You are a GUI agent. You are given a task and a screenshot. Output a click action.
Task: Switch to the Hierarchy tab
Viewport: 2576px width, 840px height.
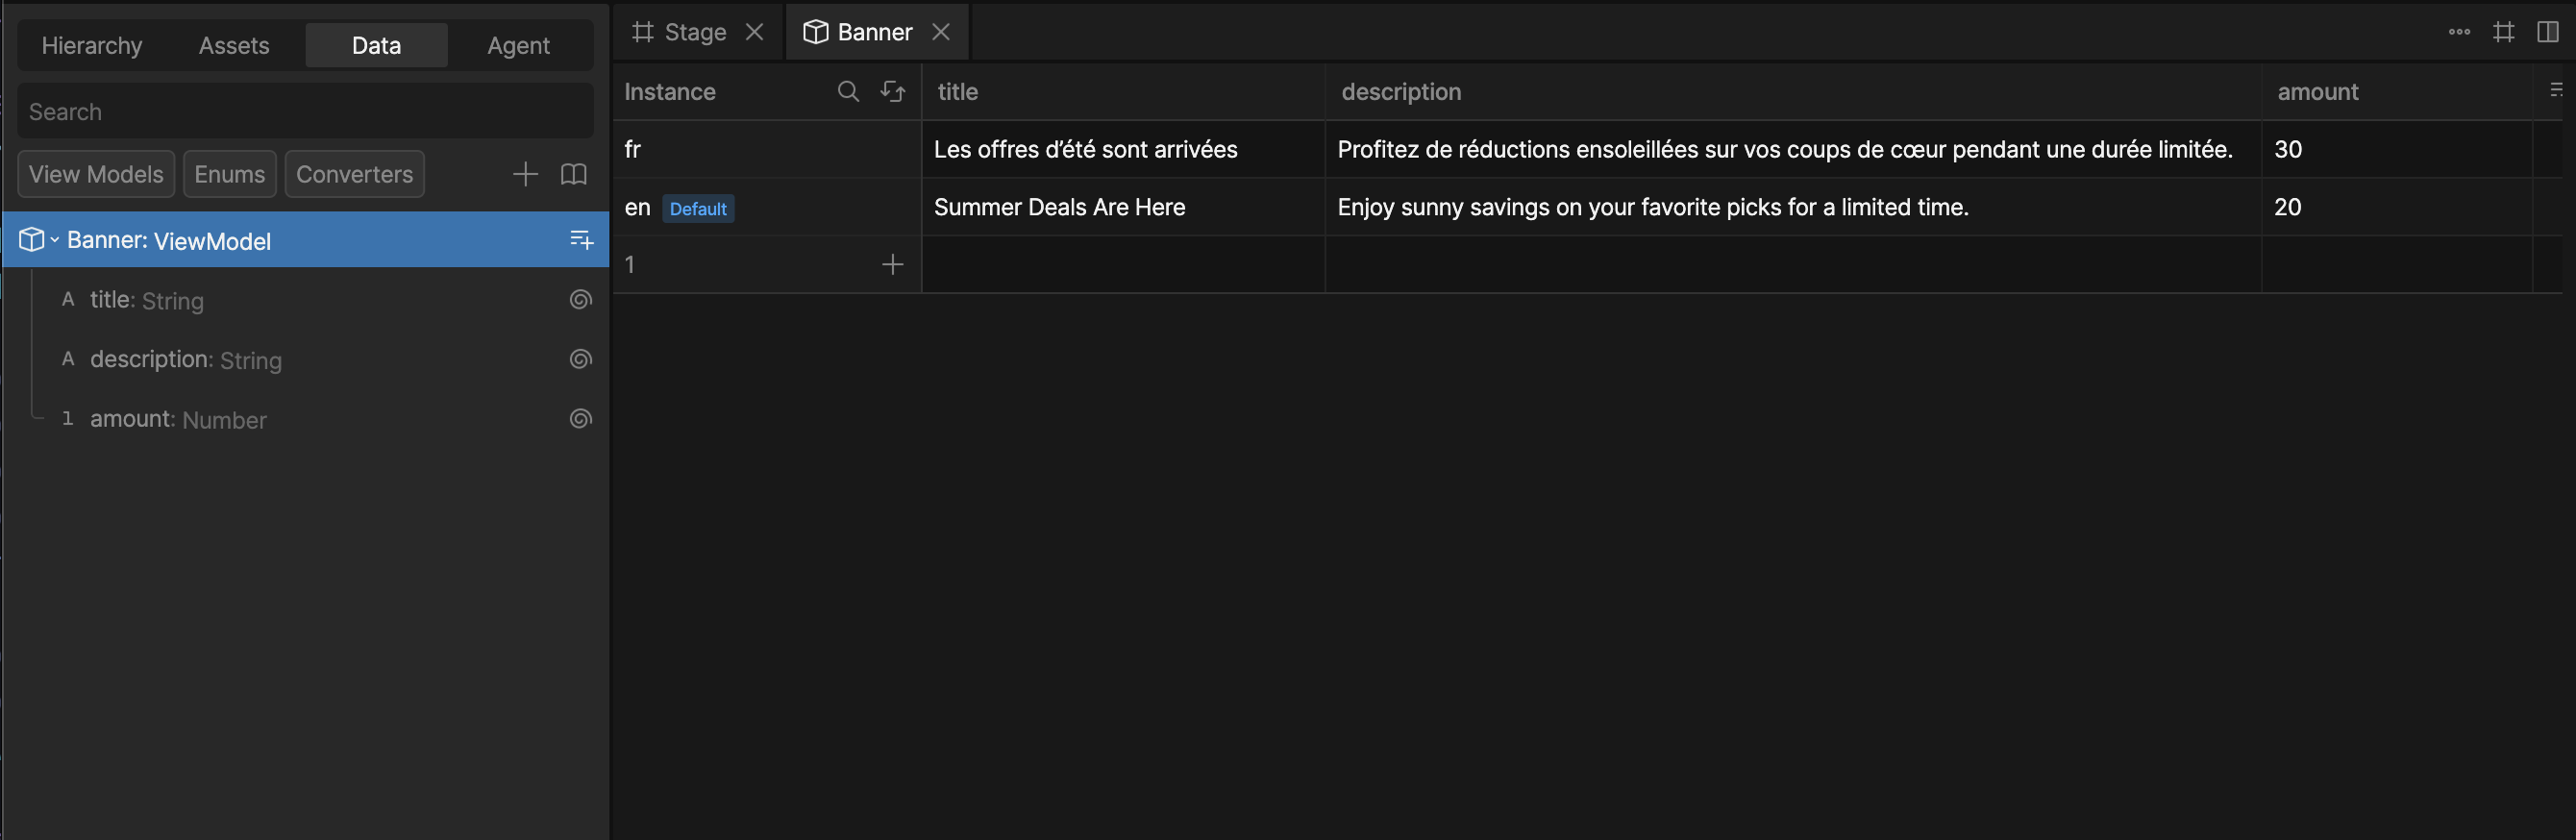click(92, 45)
